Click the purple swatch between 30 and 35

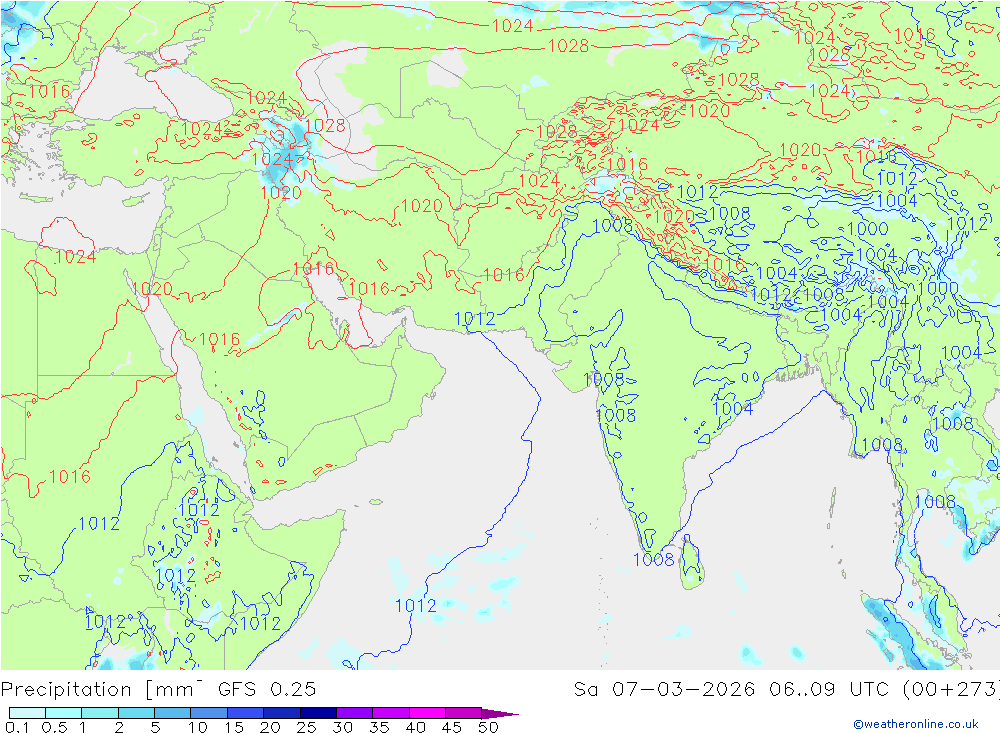tap(355, 713)
